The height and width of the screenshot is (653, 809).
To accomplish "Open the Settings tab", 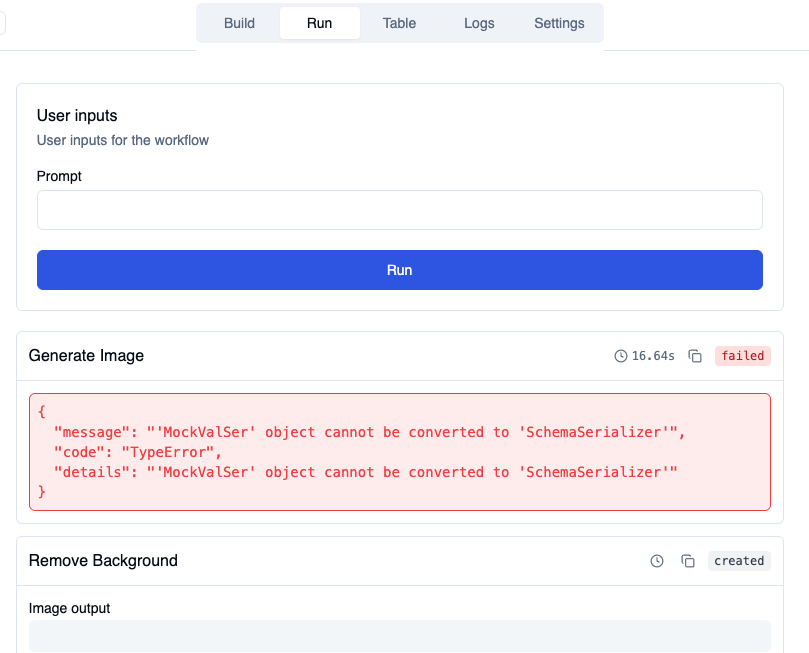I will pyautogui.click(x=559, y=23).
